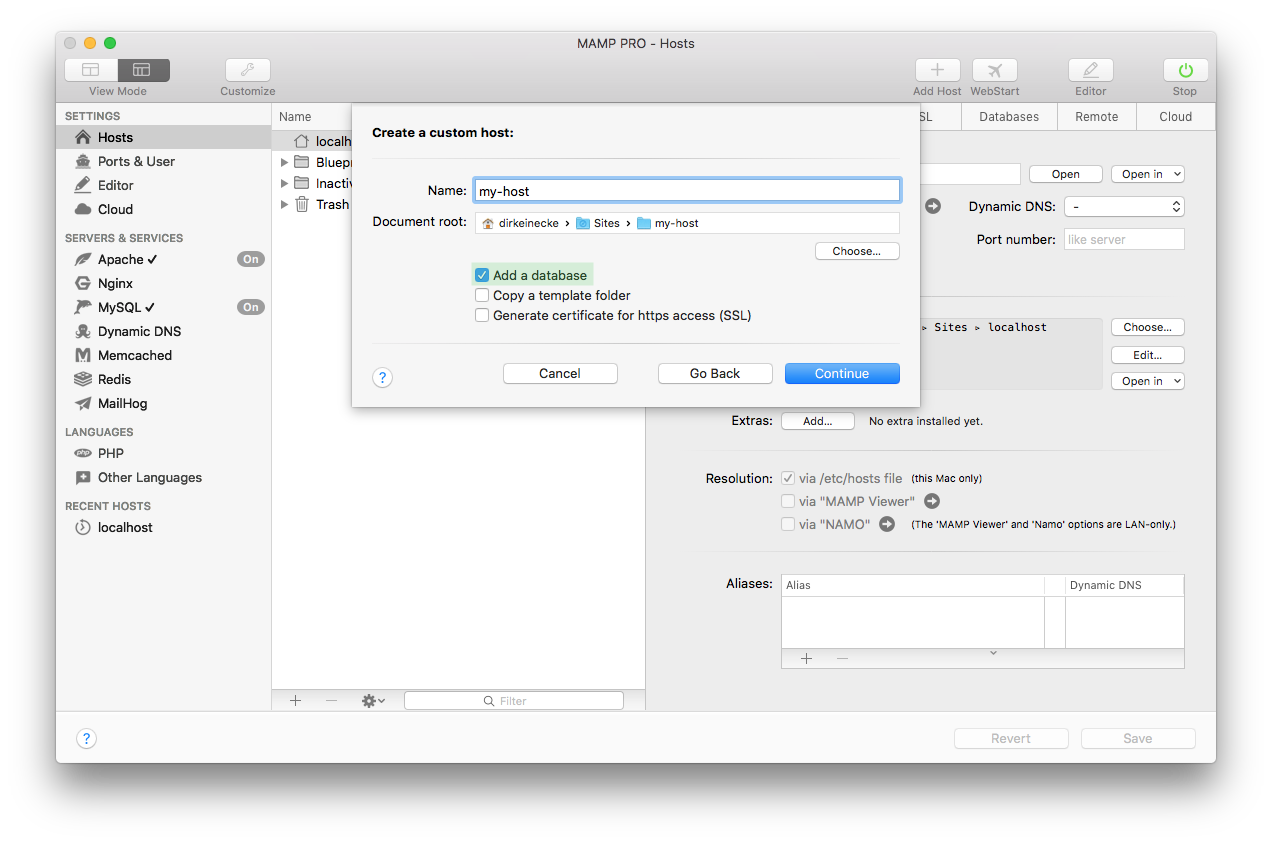The width and height of the screenshot is (1272, 843).
Task: Enable Generate certificate for https access
Action: pos(482,315)
